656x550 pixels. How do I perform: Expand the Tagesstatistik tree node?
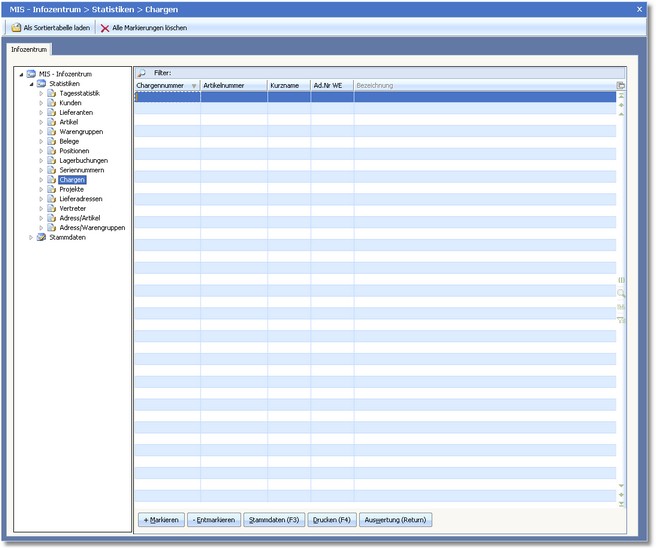(41, 93)
